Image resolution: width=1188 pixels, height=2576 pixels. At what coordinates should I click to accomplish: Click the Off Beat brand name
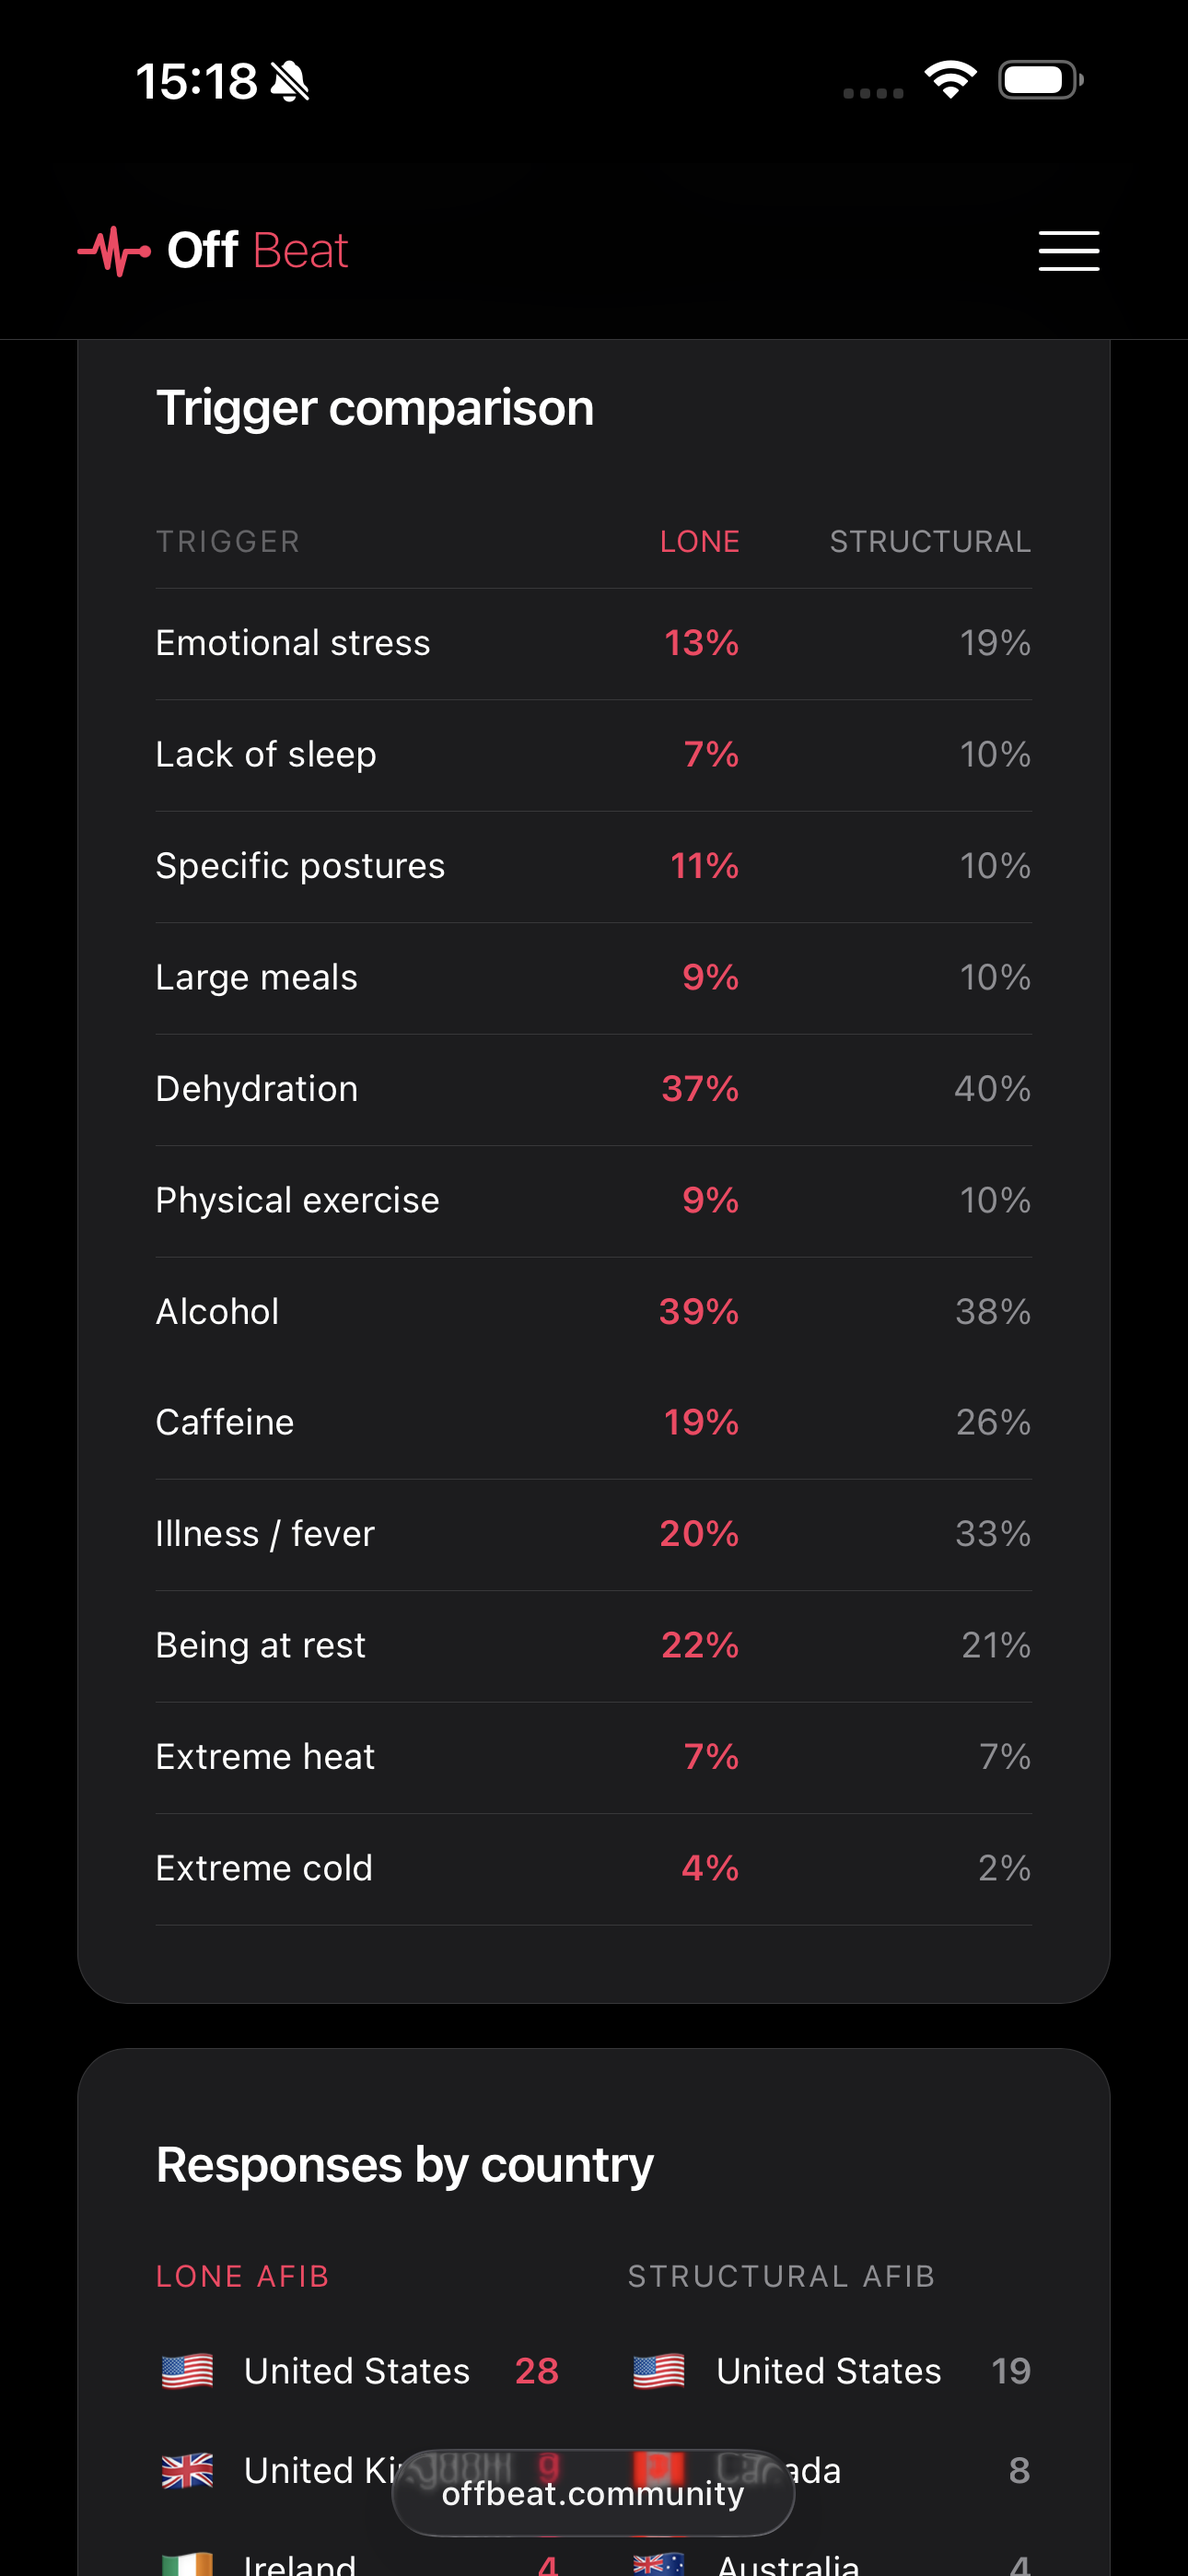tap(257, 250)
